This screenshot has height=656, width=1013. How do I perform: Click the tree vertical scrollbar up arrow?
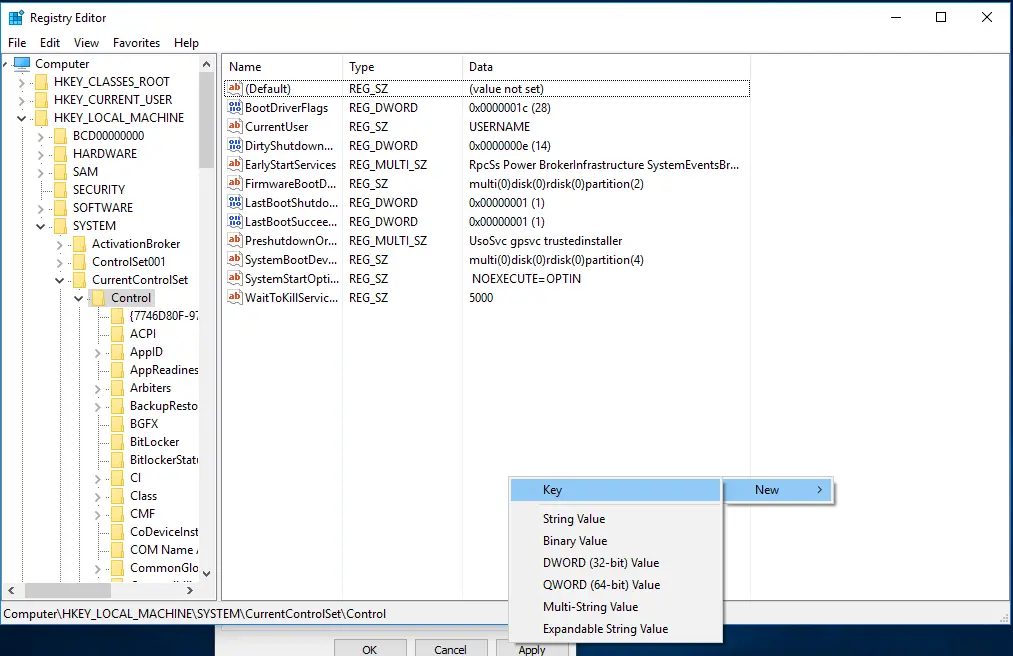(x=206, y=64)
